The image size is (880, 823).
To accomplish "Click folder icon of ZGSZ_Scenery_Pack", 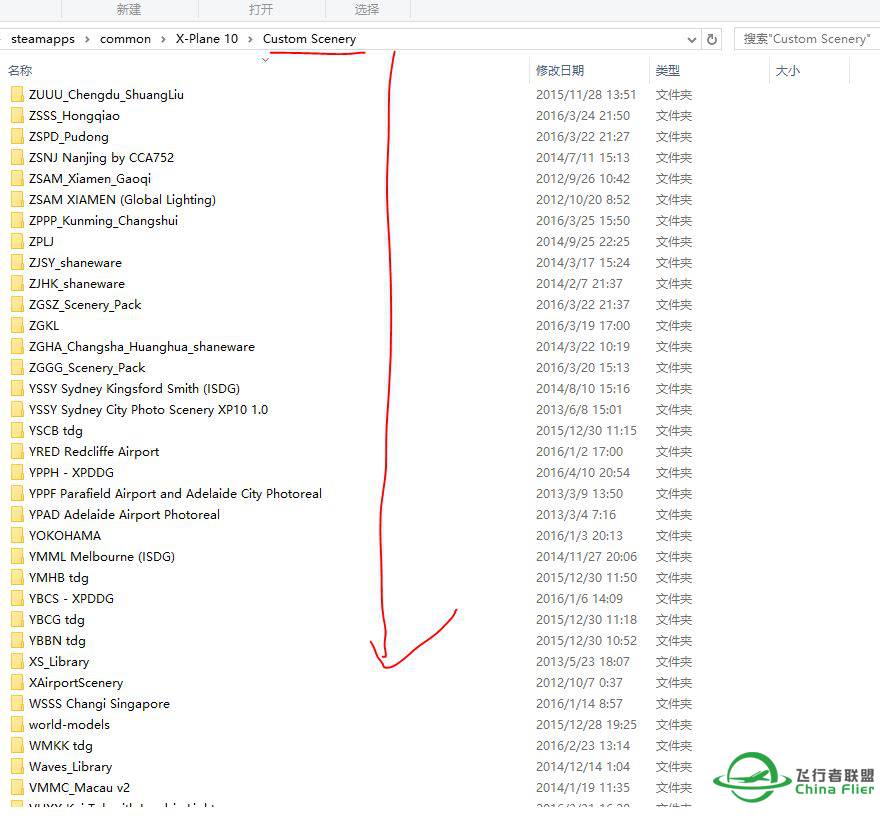I will click(17, 304).
